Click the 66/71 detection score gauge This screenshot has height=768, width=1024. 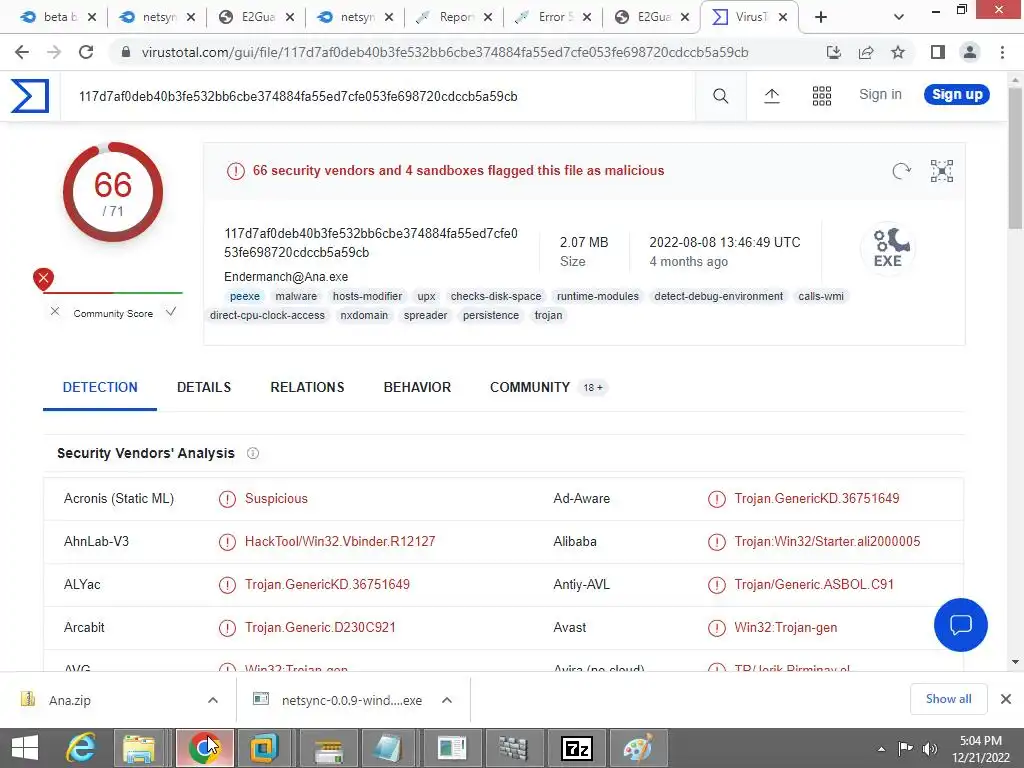pos(113,192)
